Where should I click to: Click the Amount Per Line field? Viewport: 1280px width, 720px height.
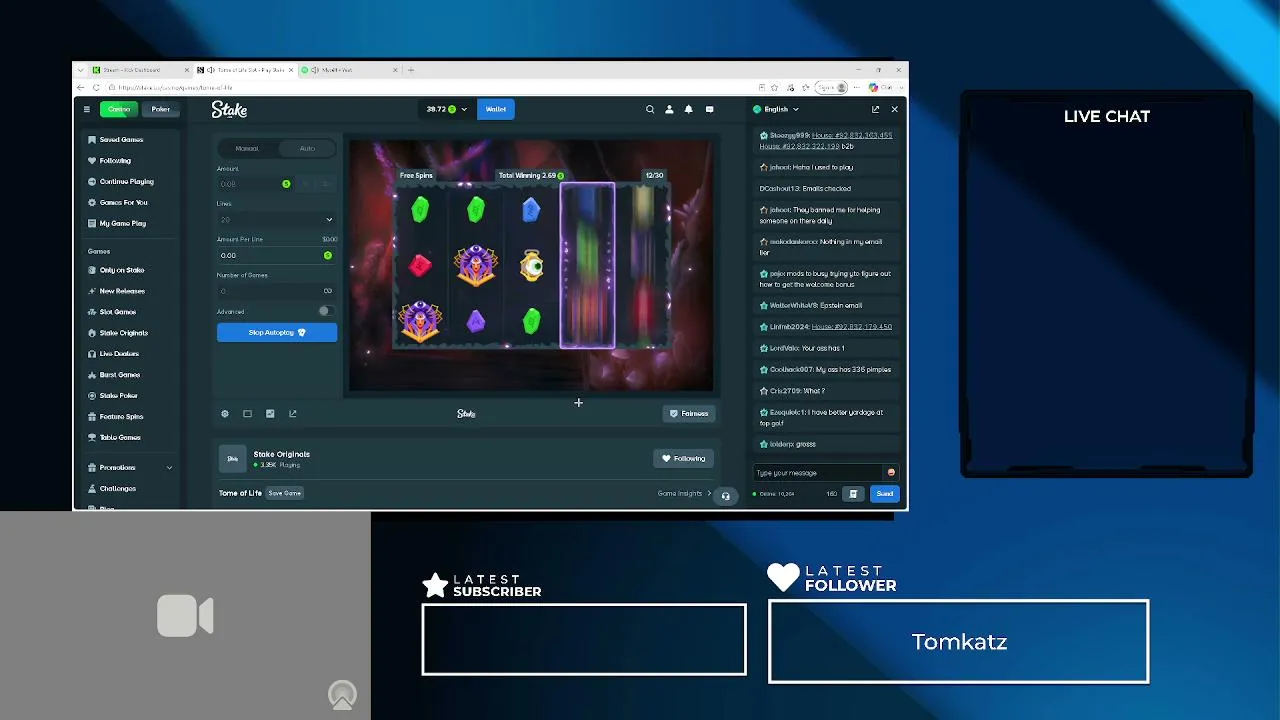click(x=276, y=256)
